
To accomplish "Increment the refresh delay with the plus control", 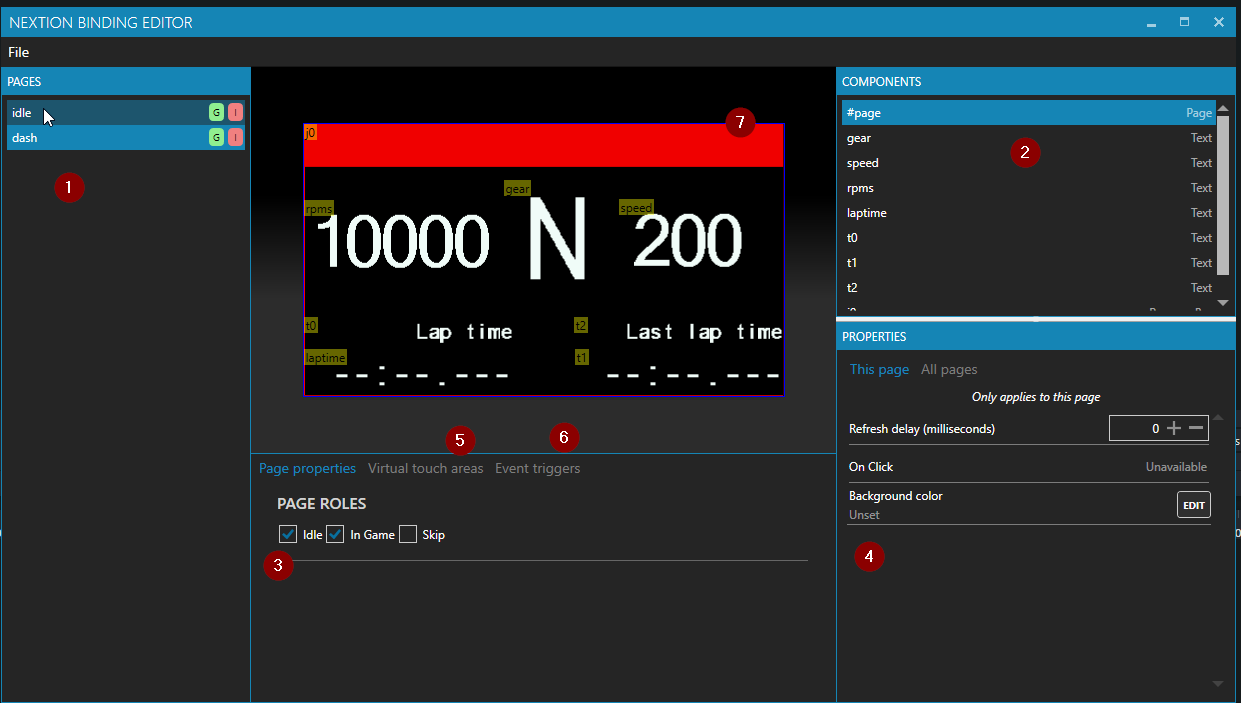I will pos(1176,428).
